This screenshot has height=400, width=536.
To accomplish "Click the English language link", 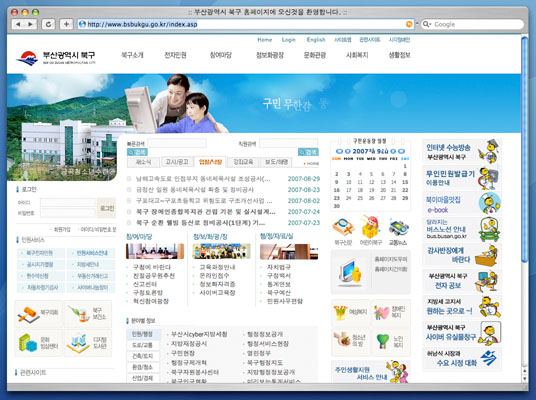I will (x=316, y=40).
